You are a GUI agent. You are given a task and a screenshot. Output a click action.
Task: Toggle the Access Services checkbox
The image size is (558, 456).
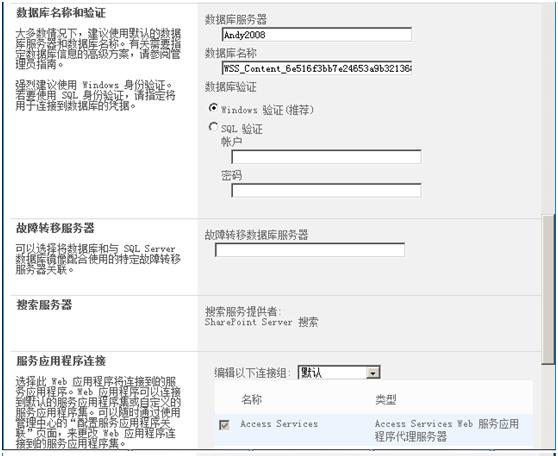click(x=224, y=425)
